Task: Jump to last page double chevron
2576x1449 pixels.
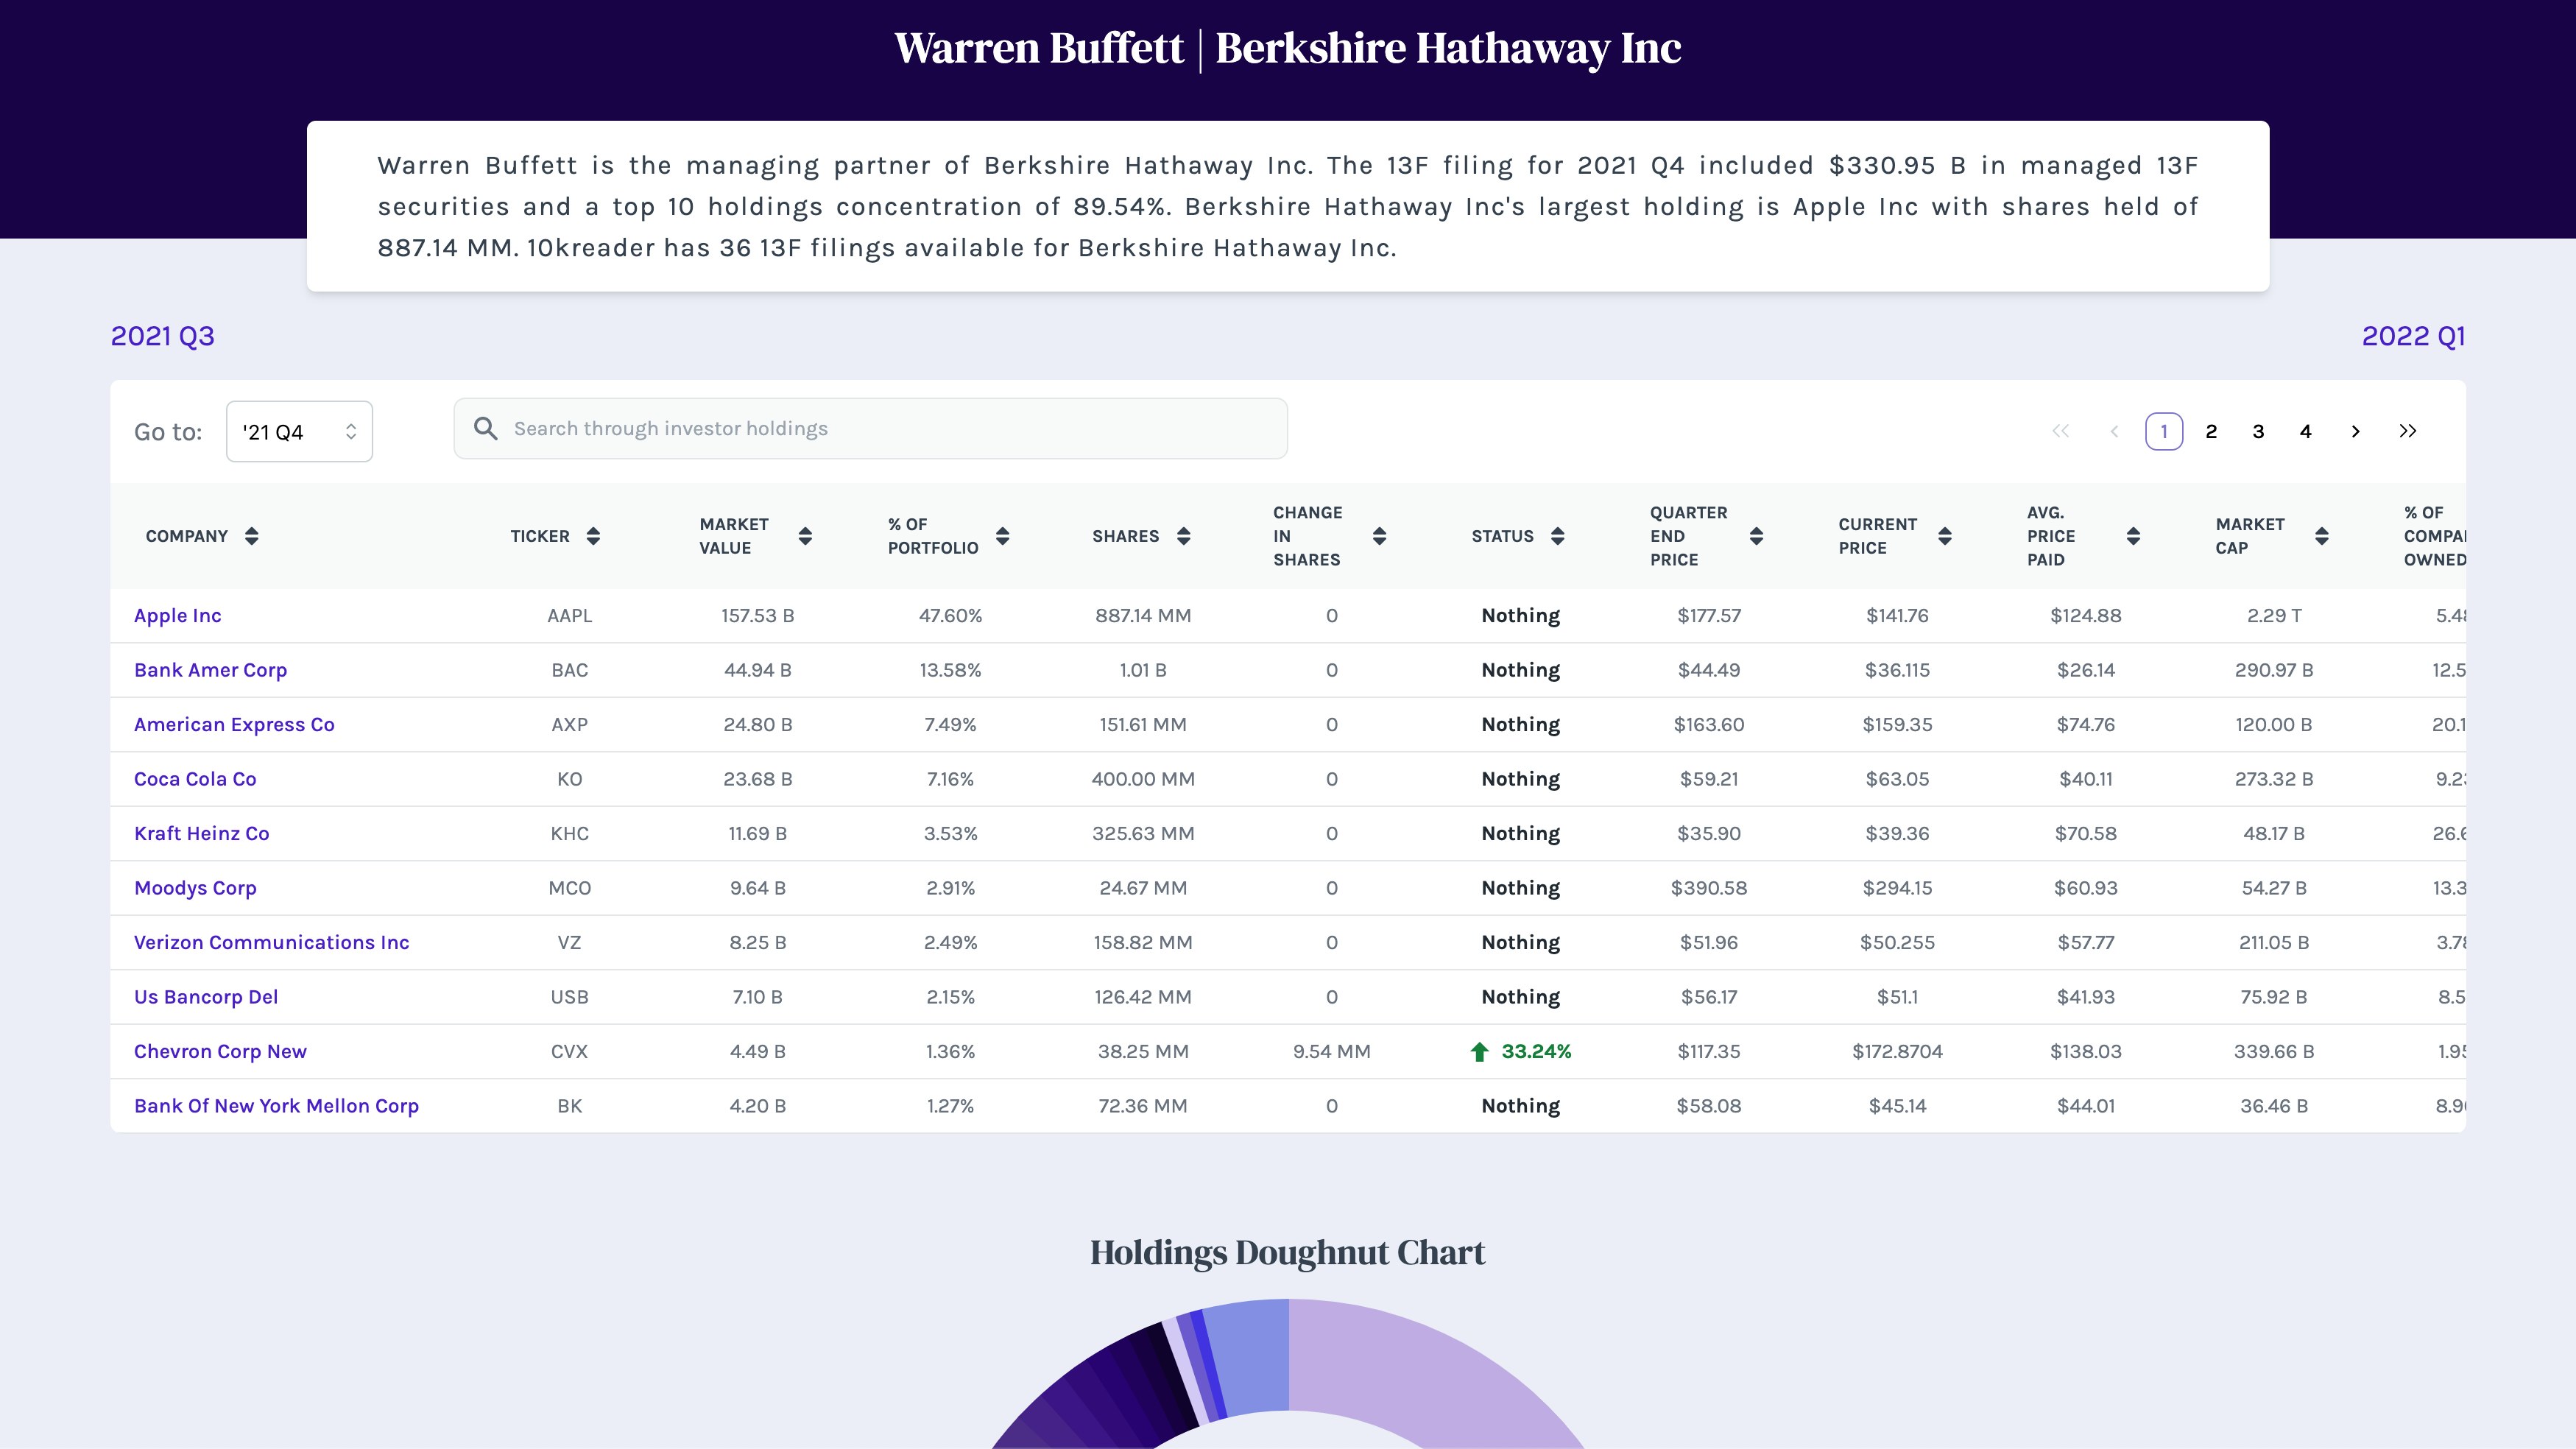Action: [2407, 431]
